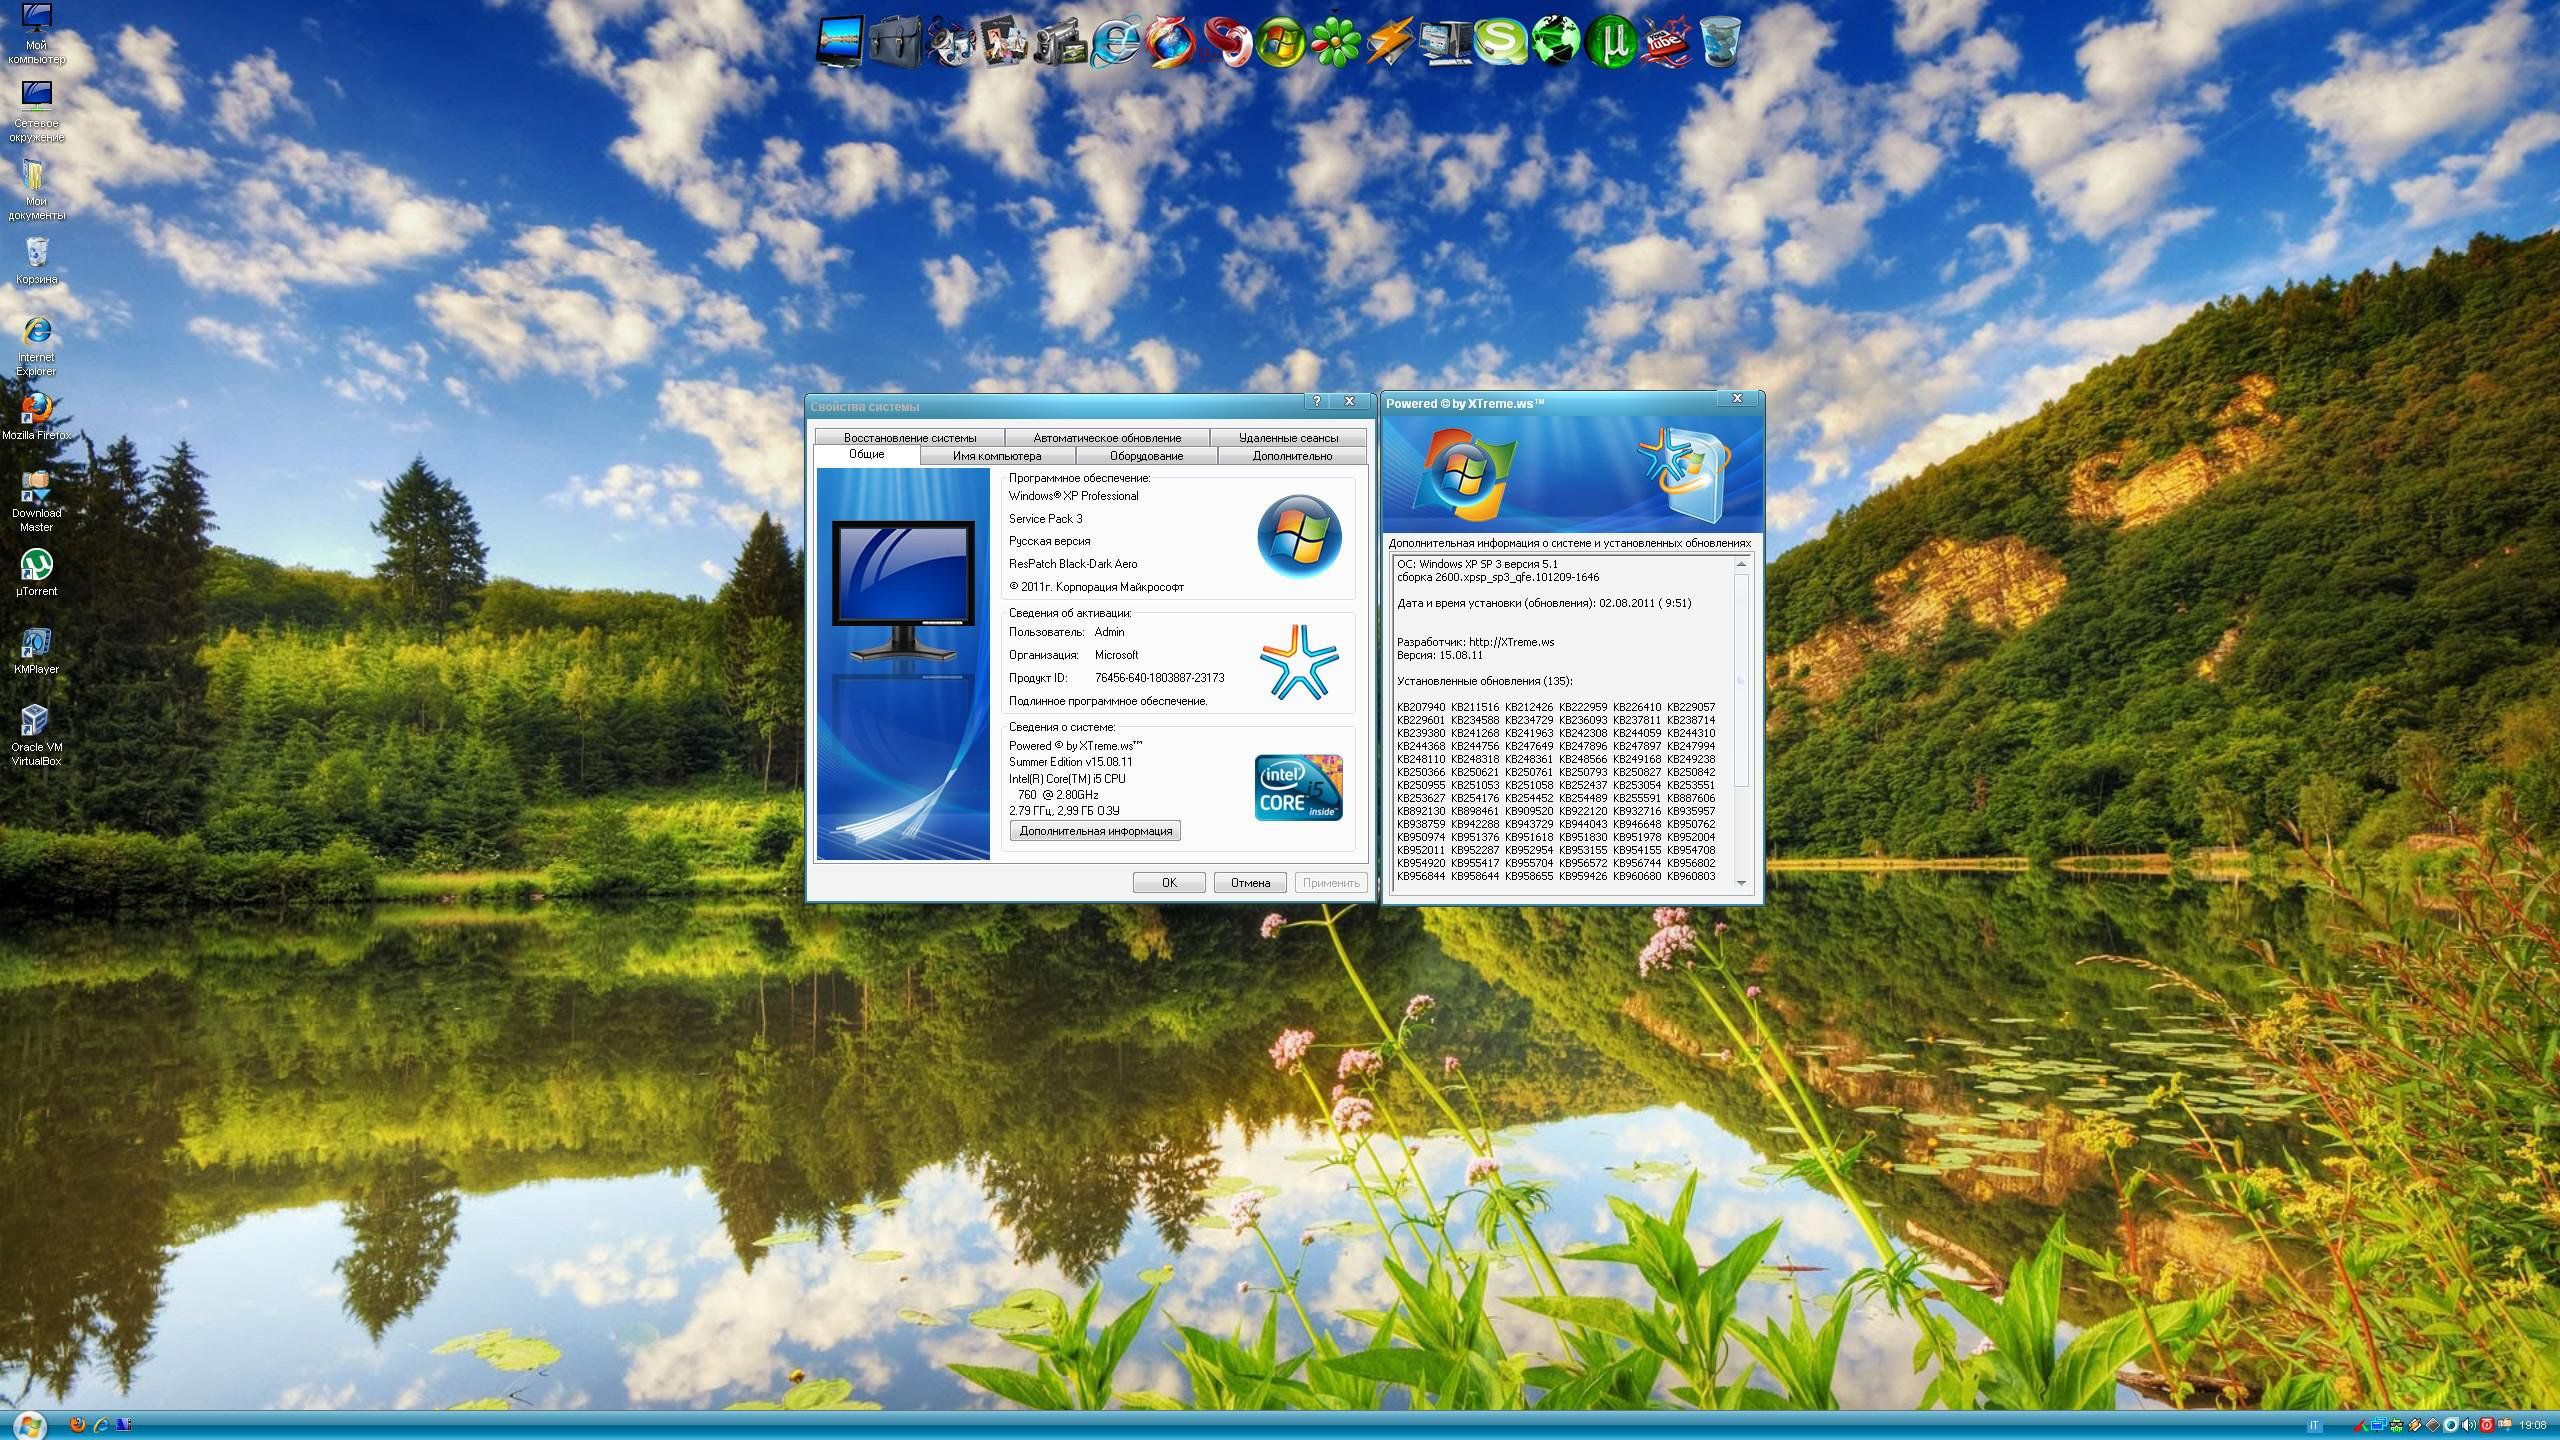The width and height of the screenshot is (2560, 1440).
Task: Click the volume speaker tray icon
Action: 2468,1425
